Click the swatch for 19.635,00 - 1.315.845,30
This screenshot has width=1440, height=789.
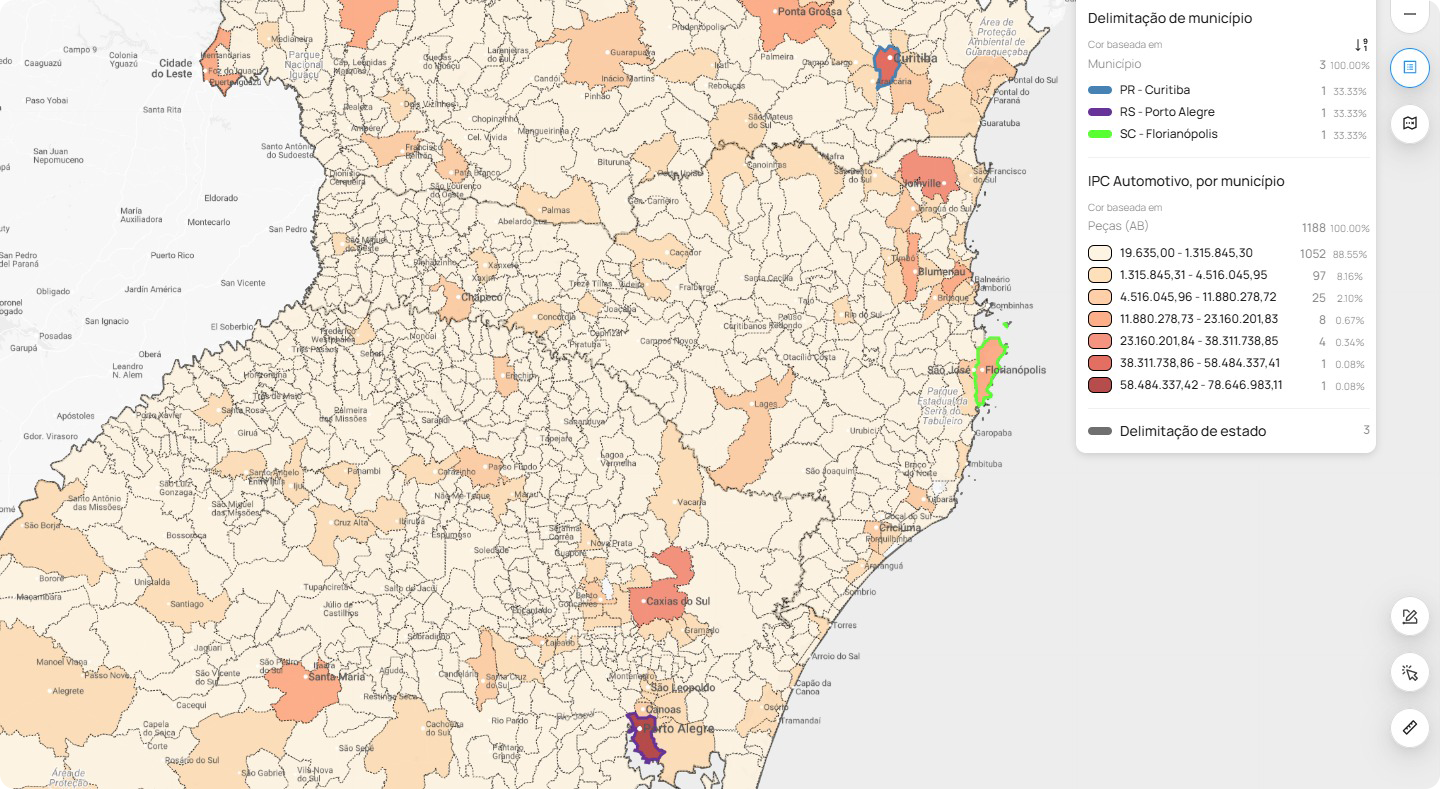pyautogui.click(x=1100, y=253)
